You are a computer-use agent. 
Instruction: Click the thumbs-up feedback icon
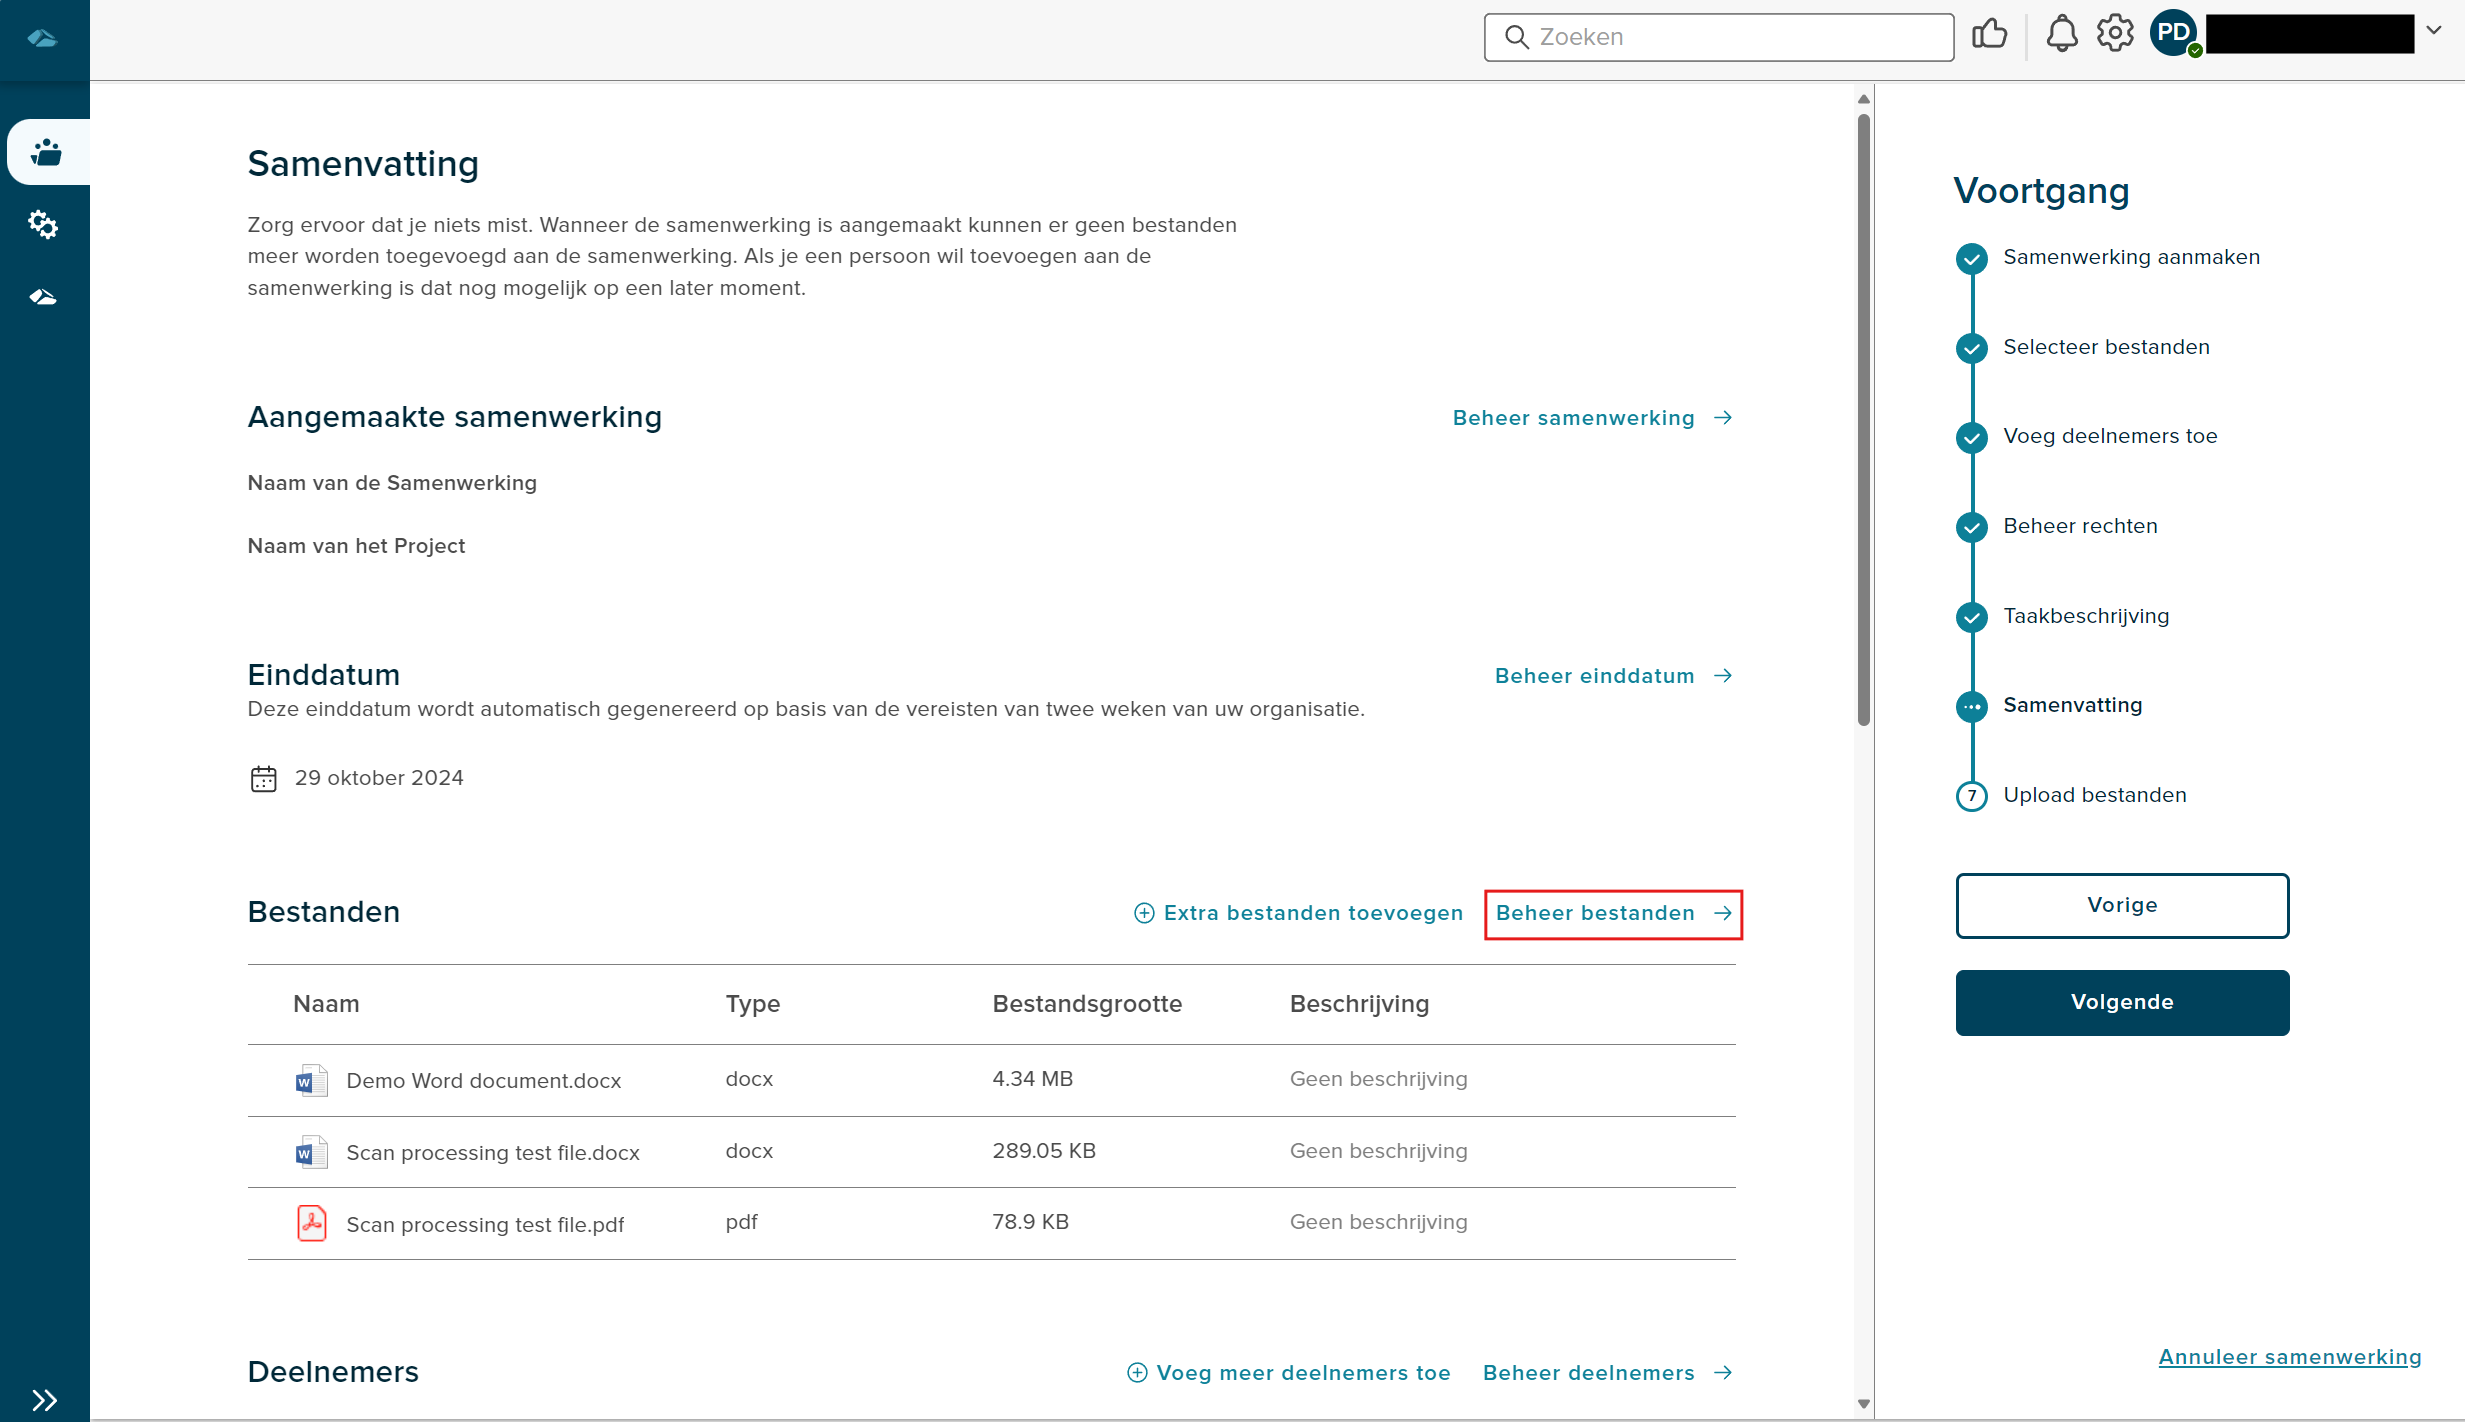coord(1989,35)
